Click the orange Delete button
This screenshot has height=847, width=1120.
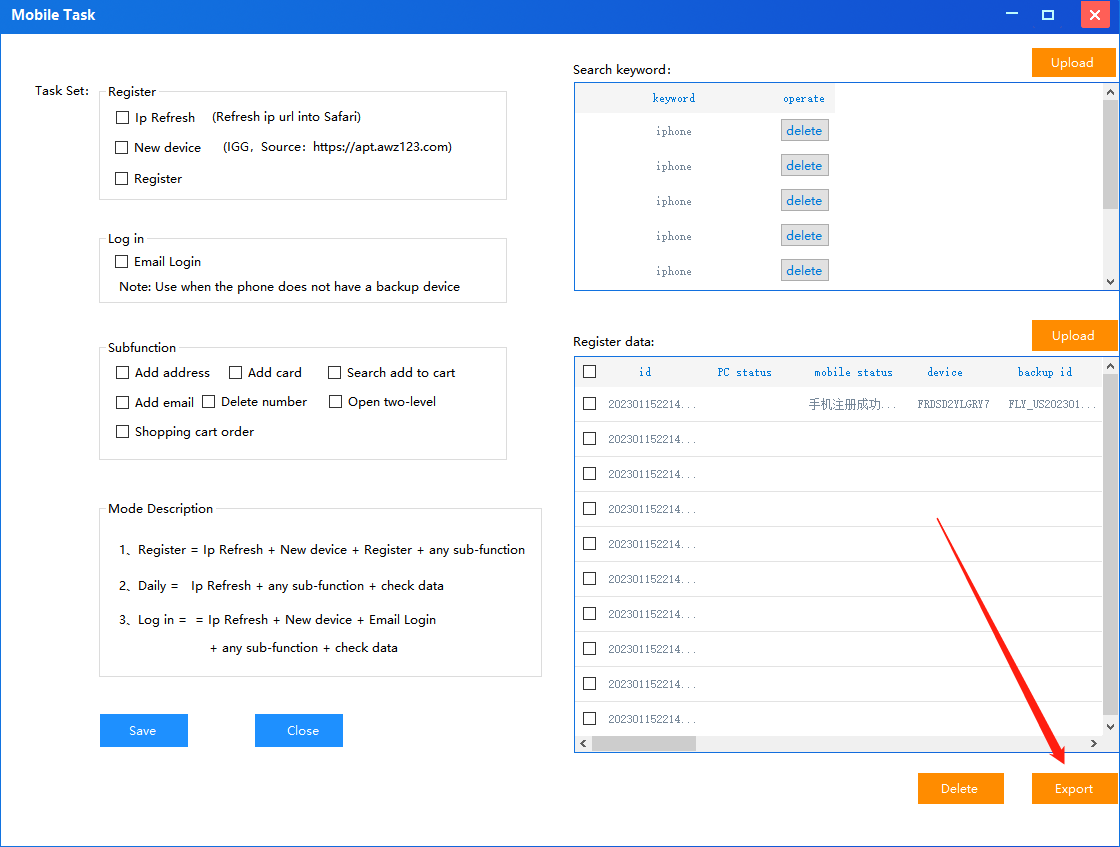(961, 788)
